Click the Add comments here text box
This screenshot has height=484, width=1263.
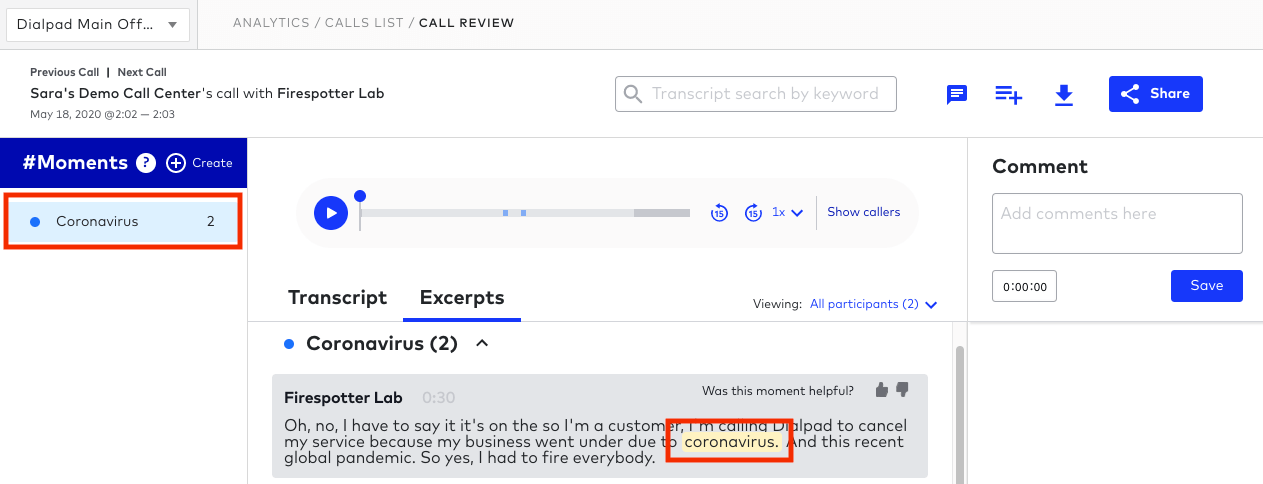[1117, 223]
